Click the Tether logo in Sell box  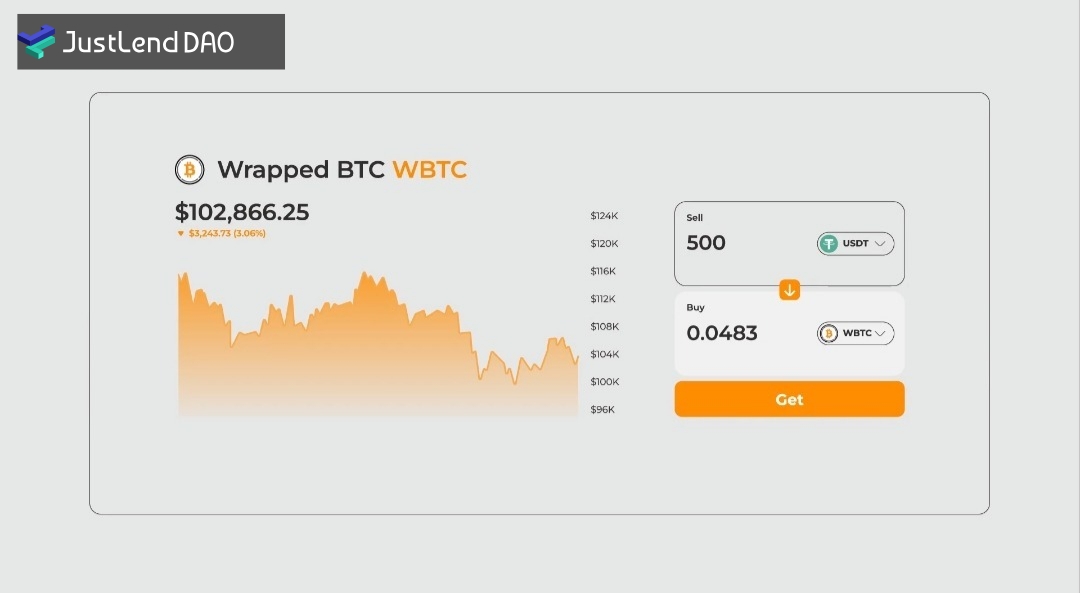[829, 244]
